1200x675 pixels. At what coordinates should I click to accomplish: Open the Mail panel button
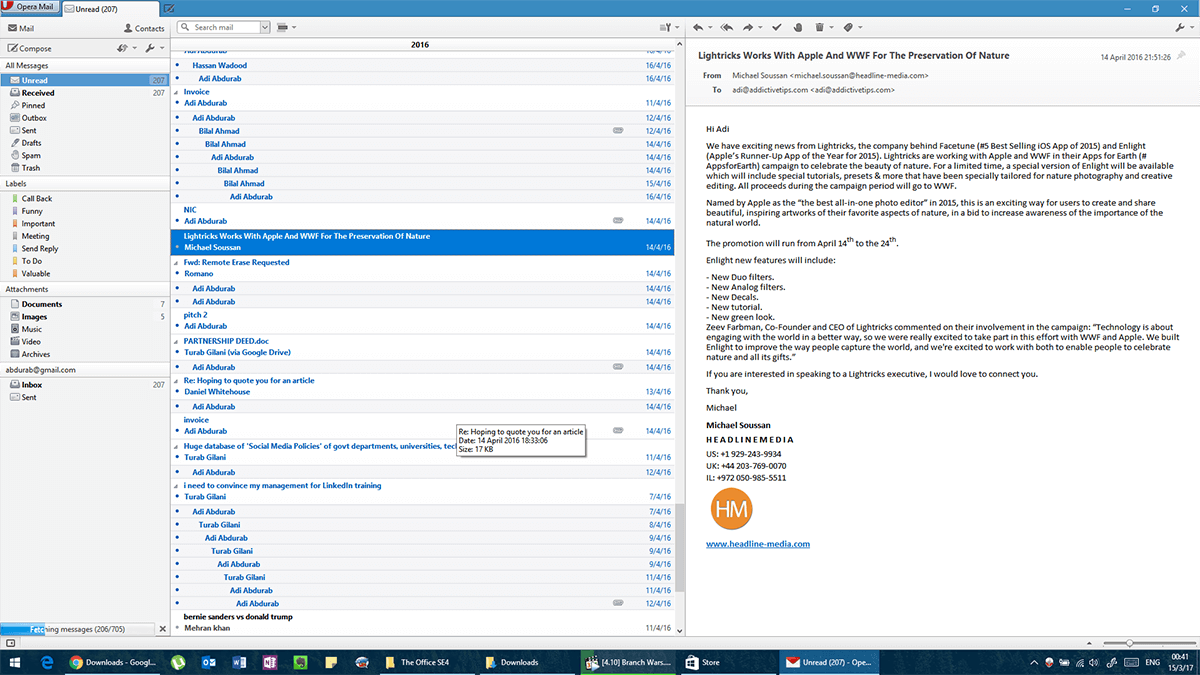point(21,28)
